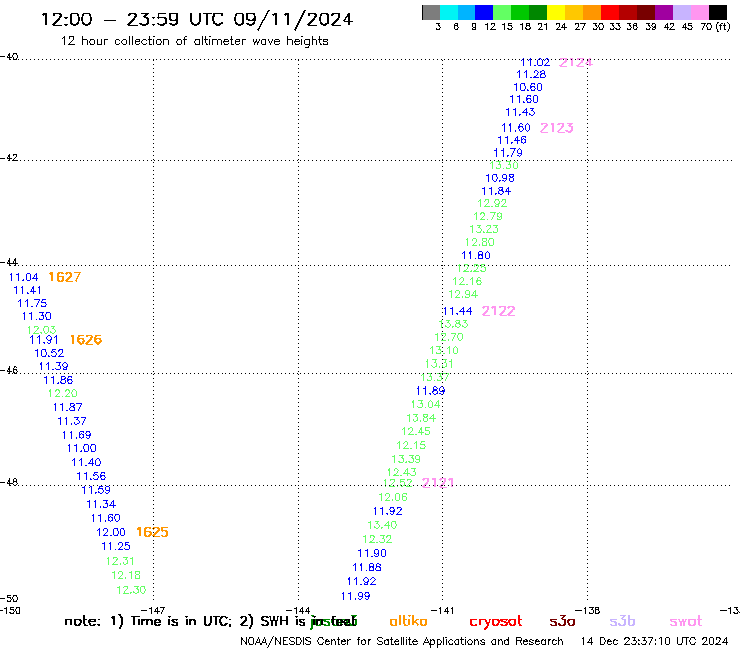
Task: Click the wave height reading 11.99
Action: (x=356, y=596)
